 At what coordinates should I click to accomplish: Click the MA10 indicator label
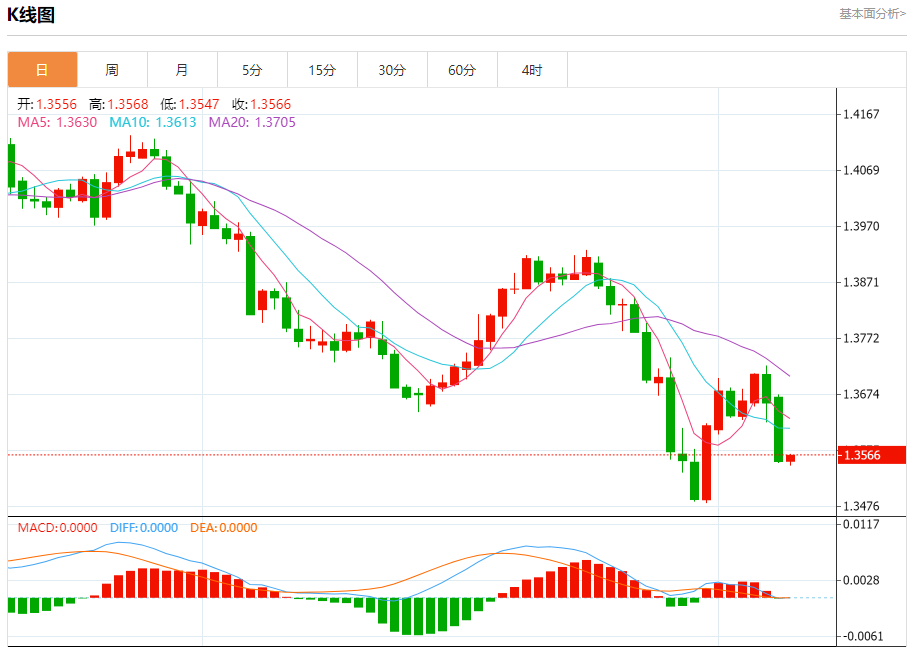pos(153,122)
